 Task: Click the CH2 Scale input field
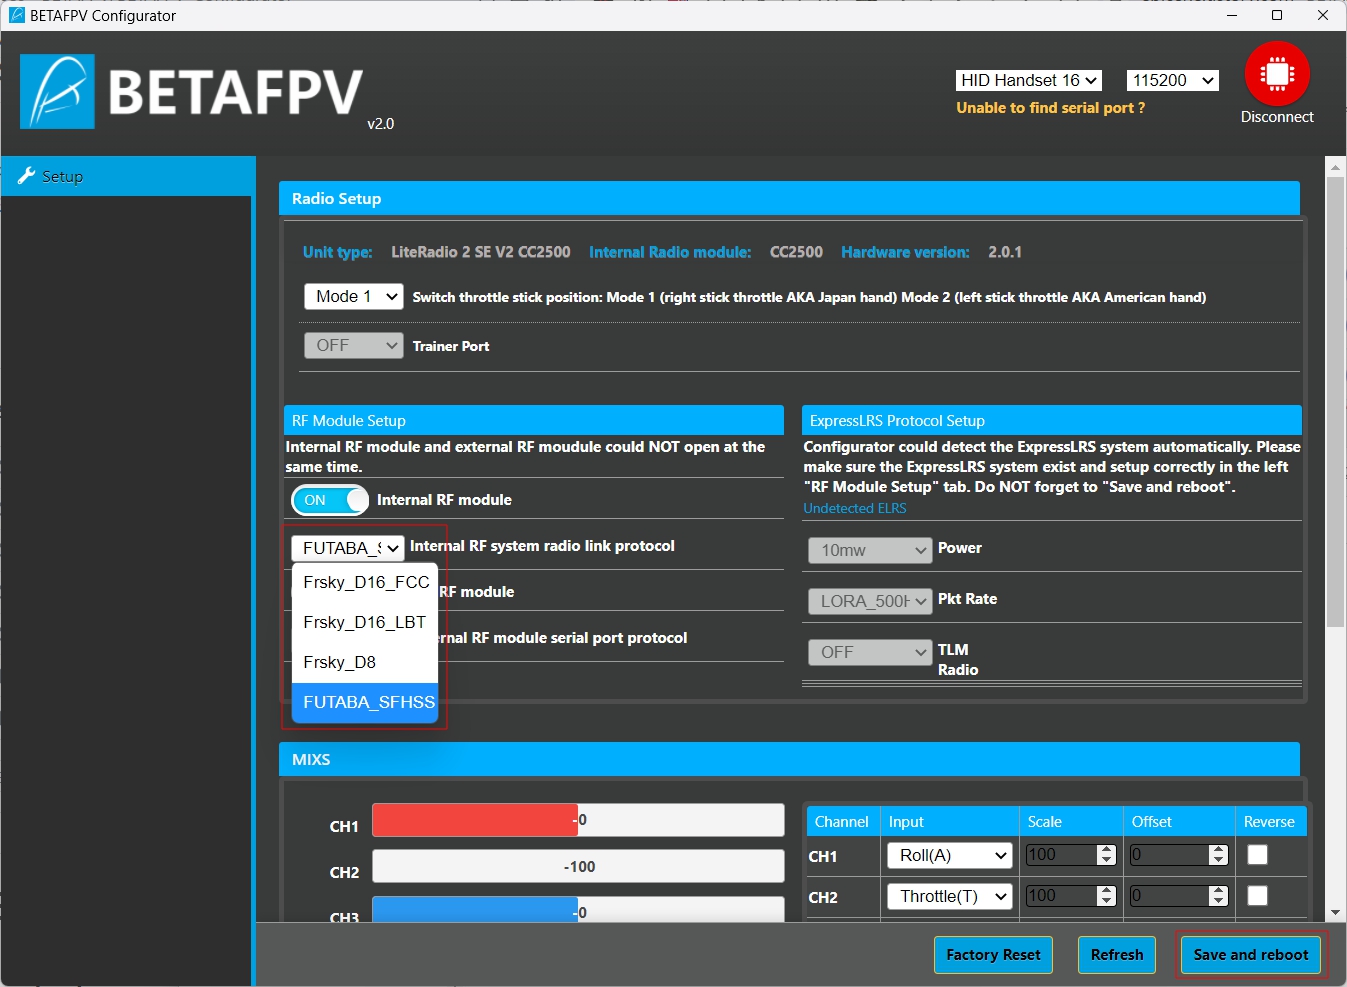coord(1062,896)
